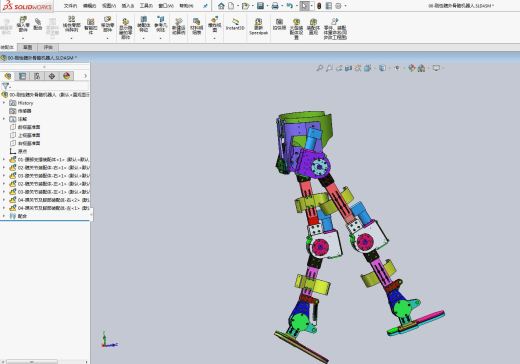
Task: Expand the History tree node
Action: tap(4, 103)
